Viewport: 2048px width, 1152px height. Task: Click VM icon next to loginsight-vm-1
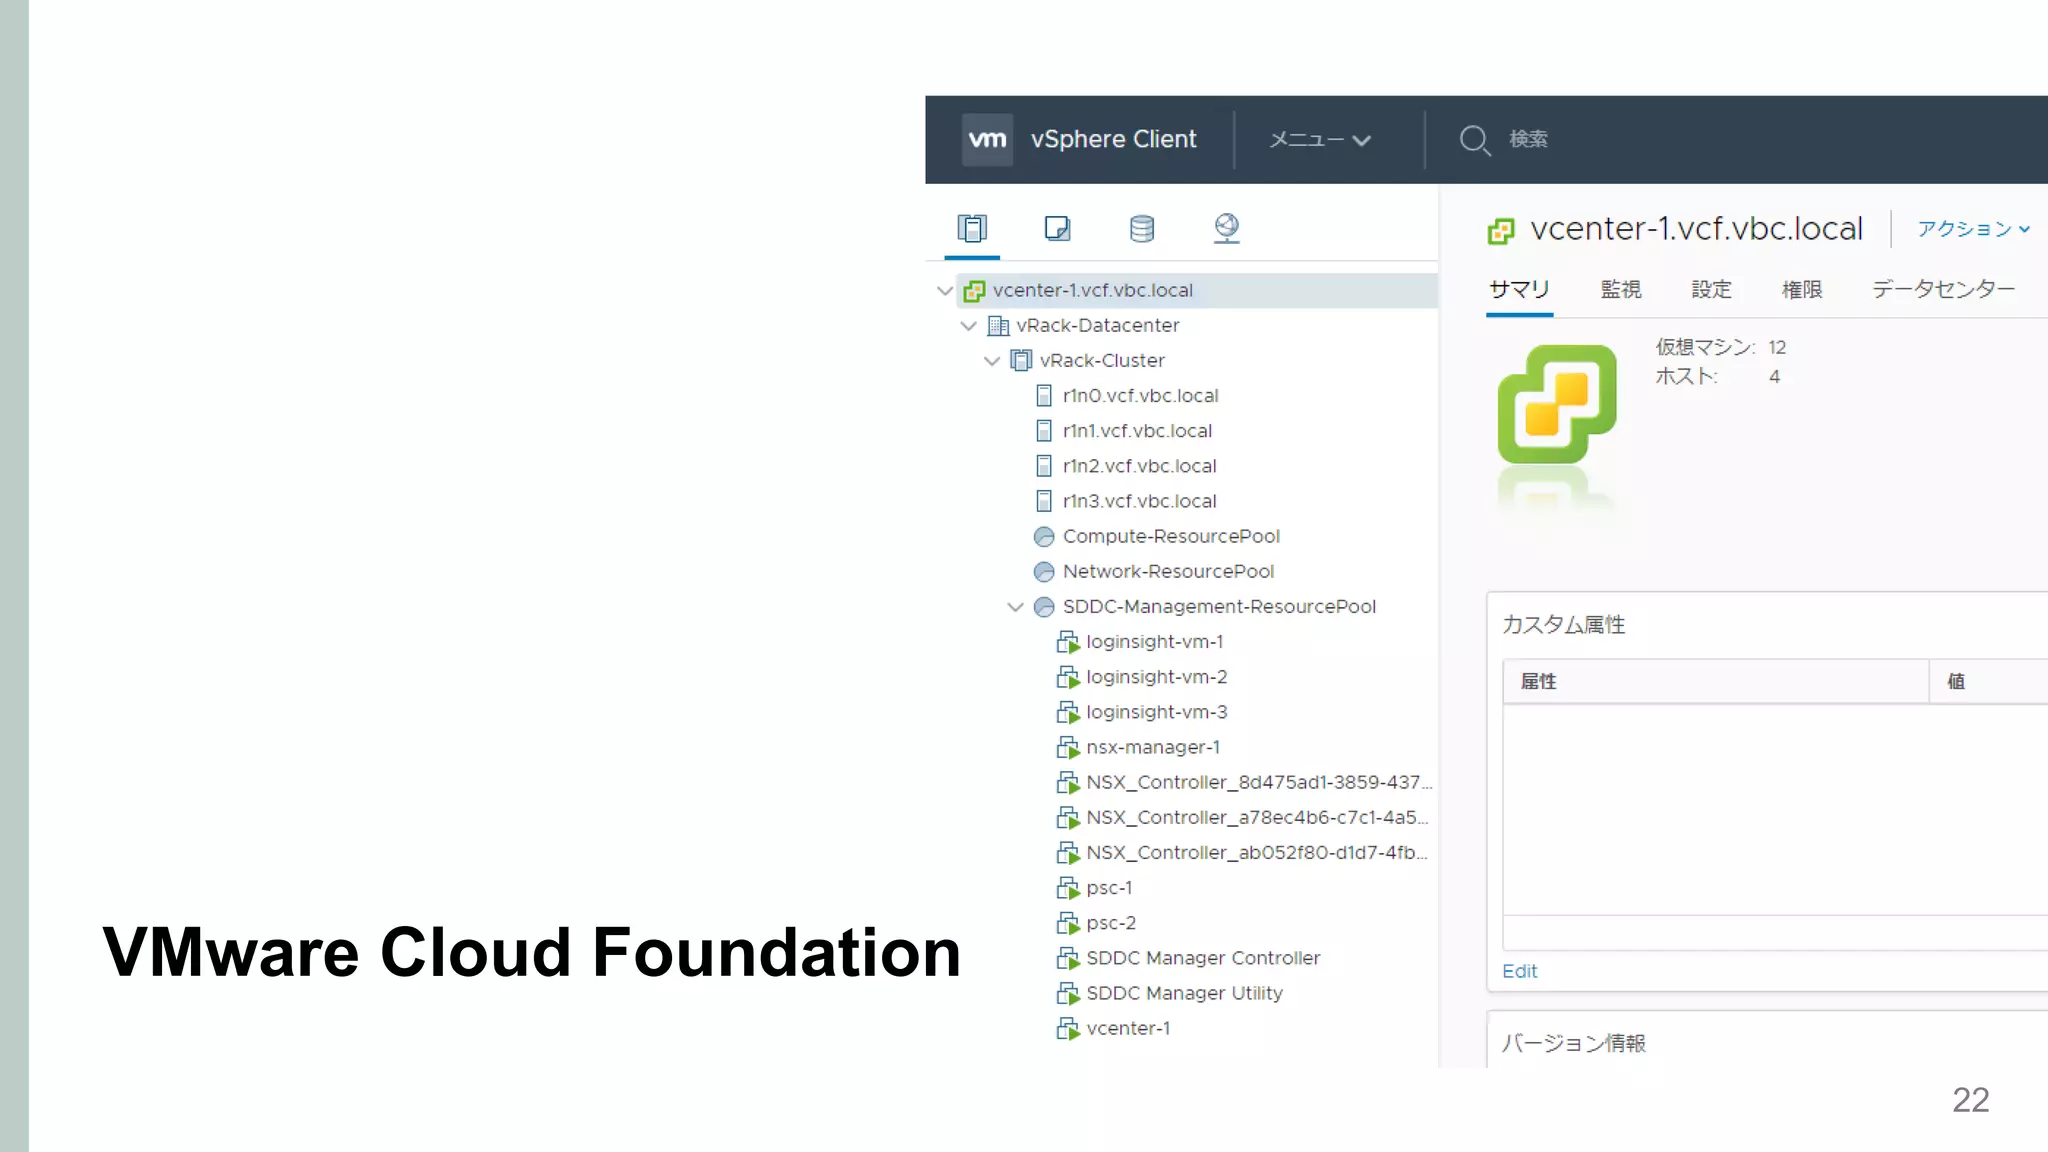(1068, 642)
